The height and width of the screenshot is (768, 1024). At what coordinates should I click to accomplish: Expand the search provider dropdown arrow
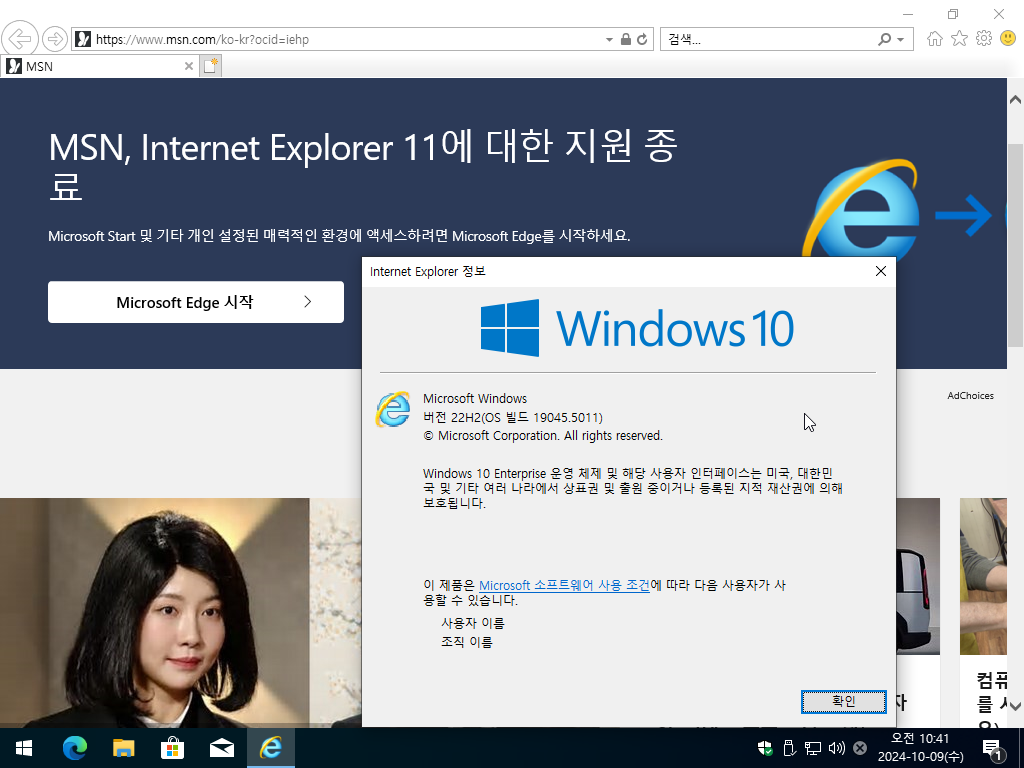(901, 40)
